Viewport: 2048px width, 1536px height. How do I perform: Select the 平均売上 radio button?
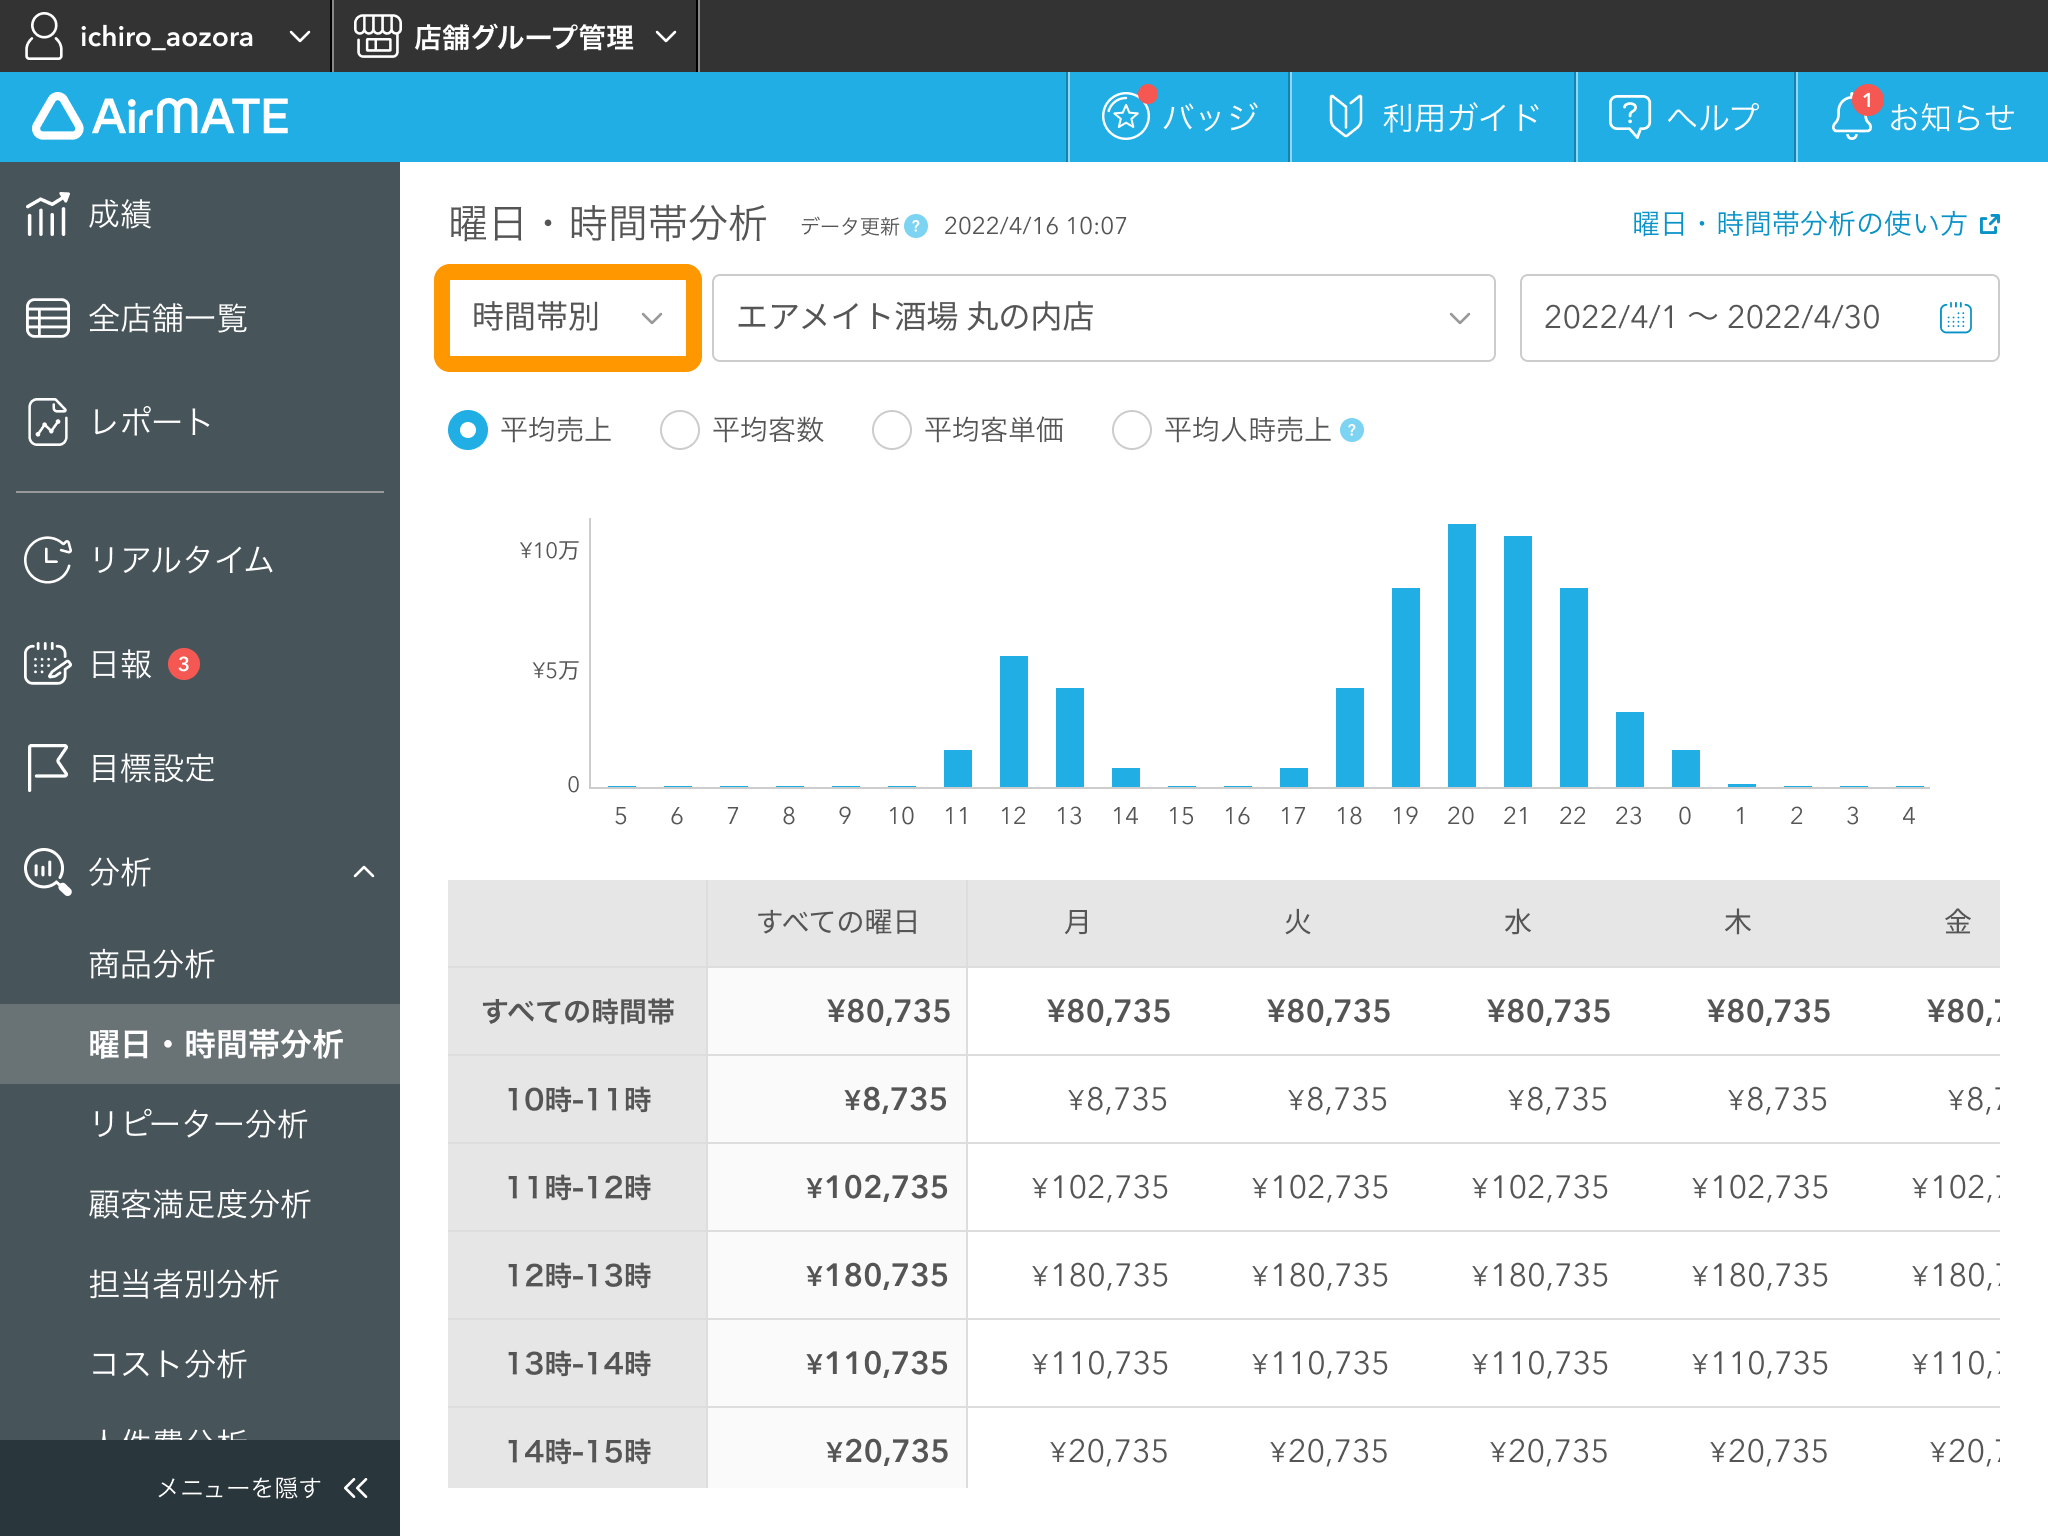pyautogui.click(x=467, y=430)
